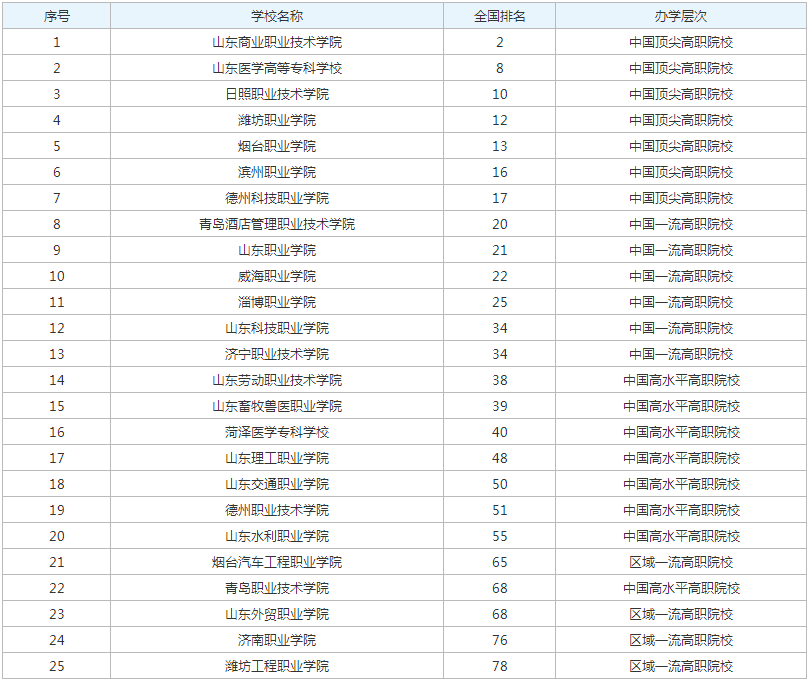Select 青岛酒店管理职业技术学院 entry

(x=277, y=224)
